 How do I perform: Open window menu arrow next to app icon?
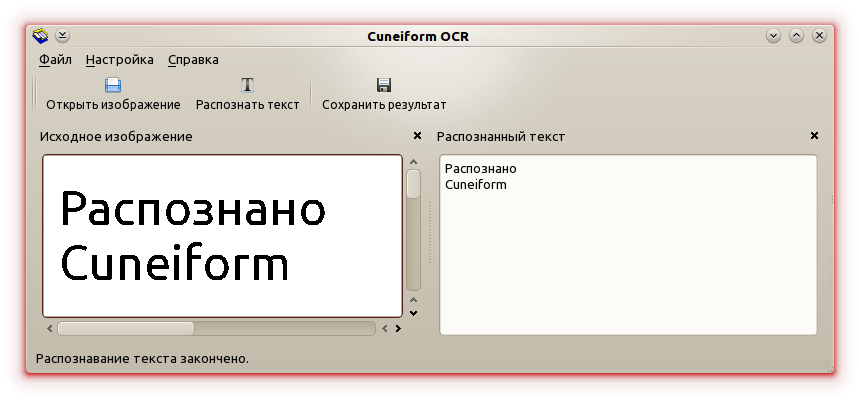pos(62,36)
